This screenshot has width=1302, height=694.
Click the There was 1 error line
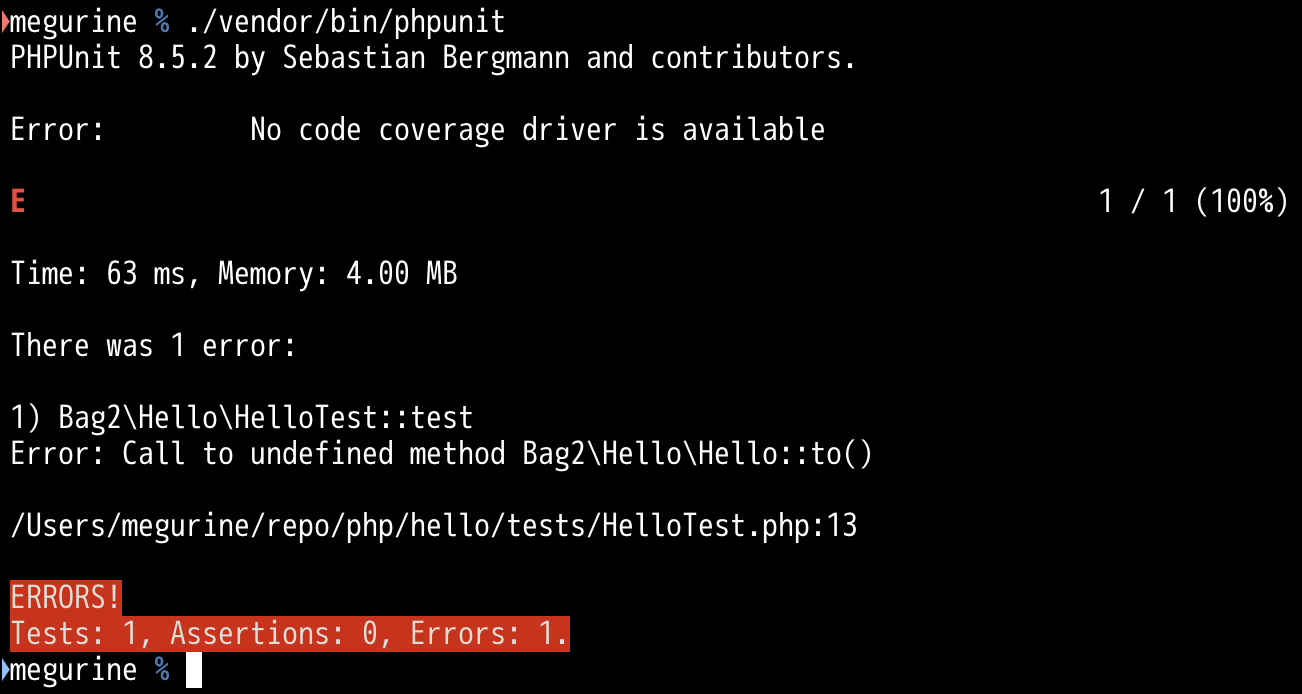coord(154,345)
